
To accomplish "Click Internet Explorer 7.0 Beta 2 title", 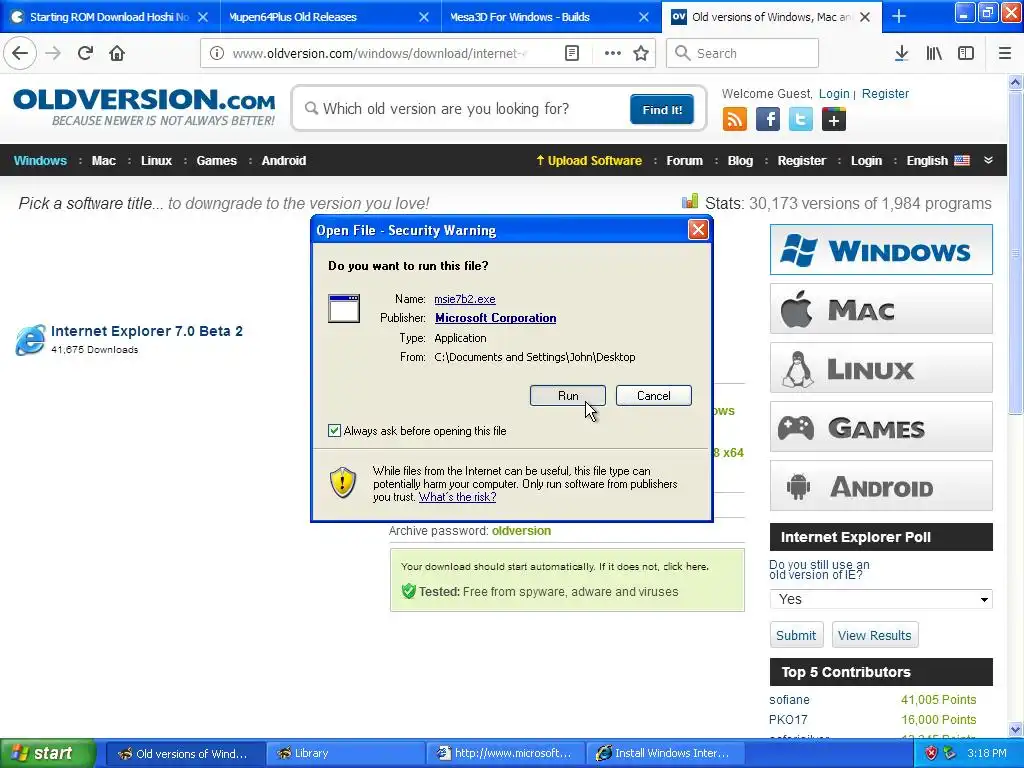I will point(147,331).
